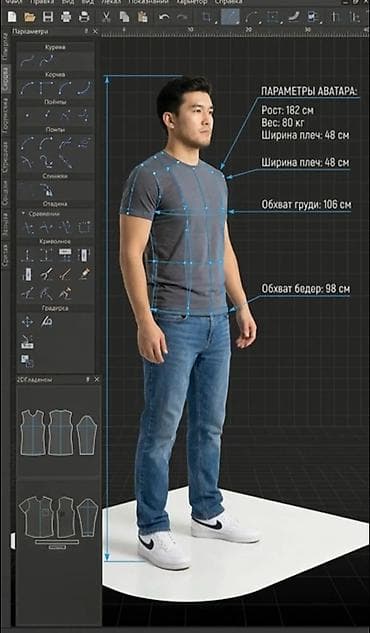Viewport: 370px width, 633px height.
Task: Click the 'Обхват груди: 106 см' label
Action: coord(306,204)
